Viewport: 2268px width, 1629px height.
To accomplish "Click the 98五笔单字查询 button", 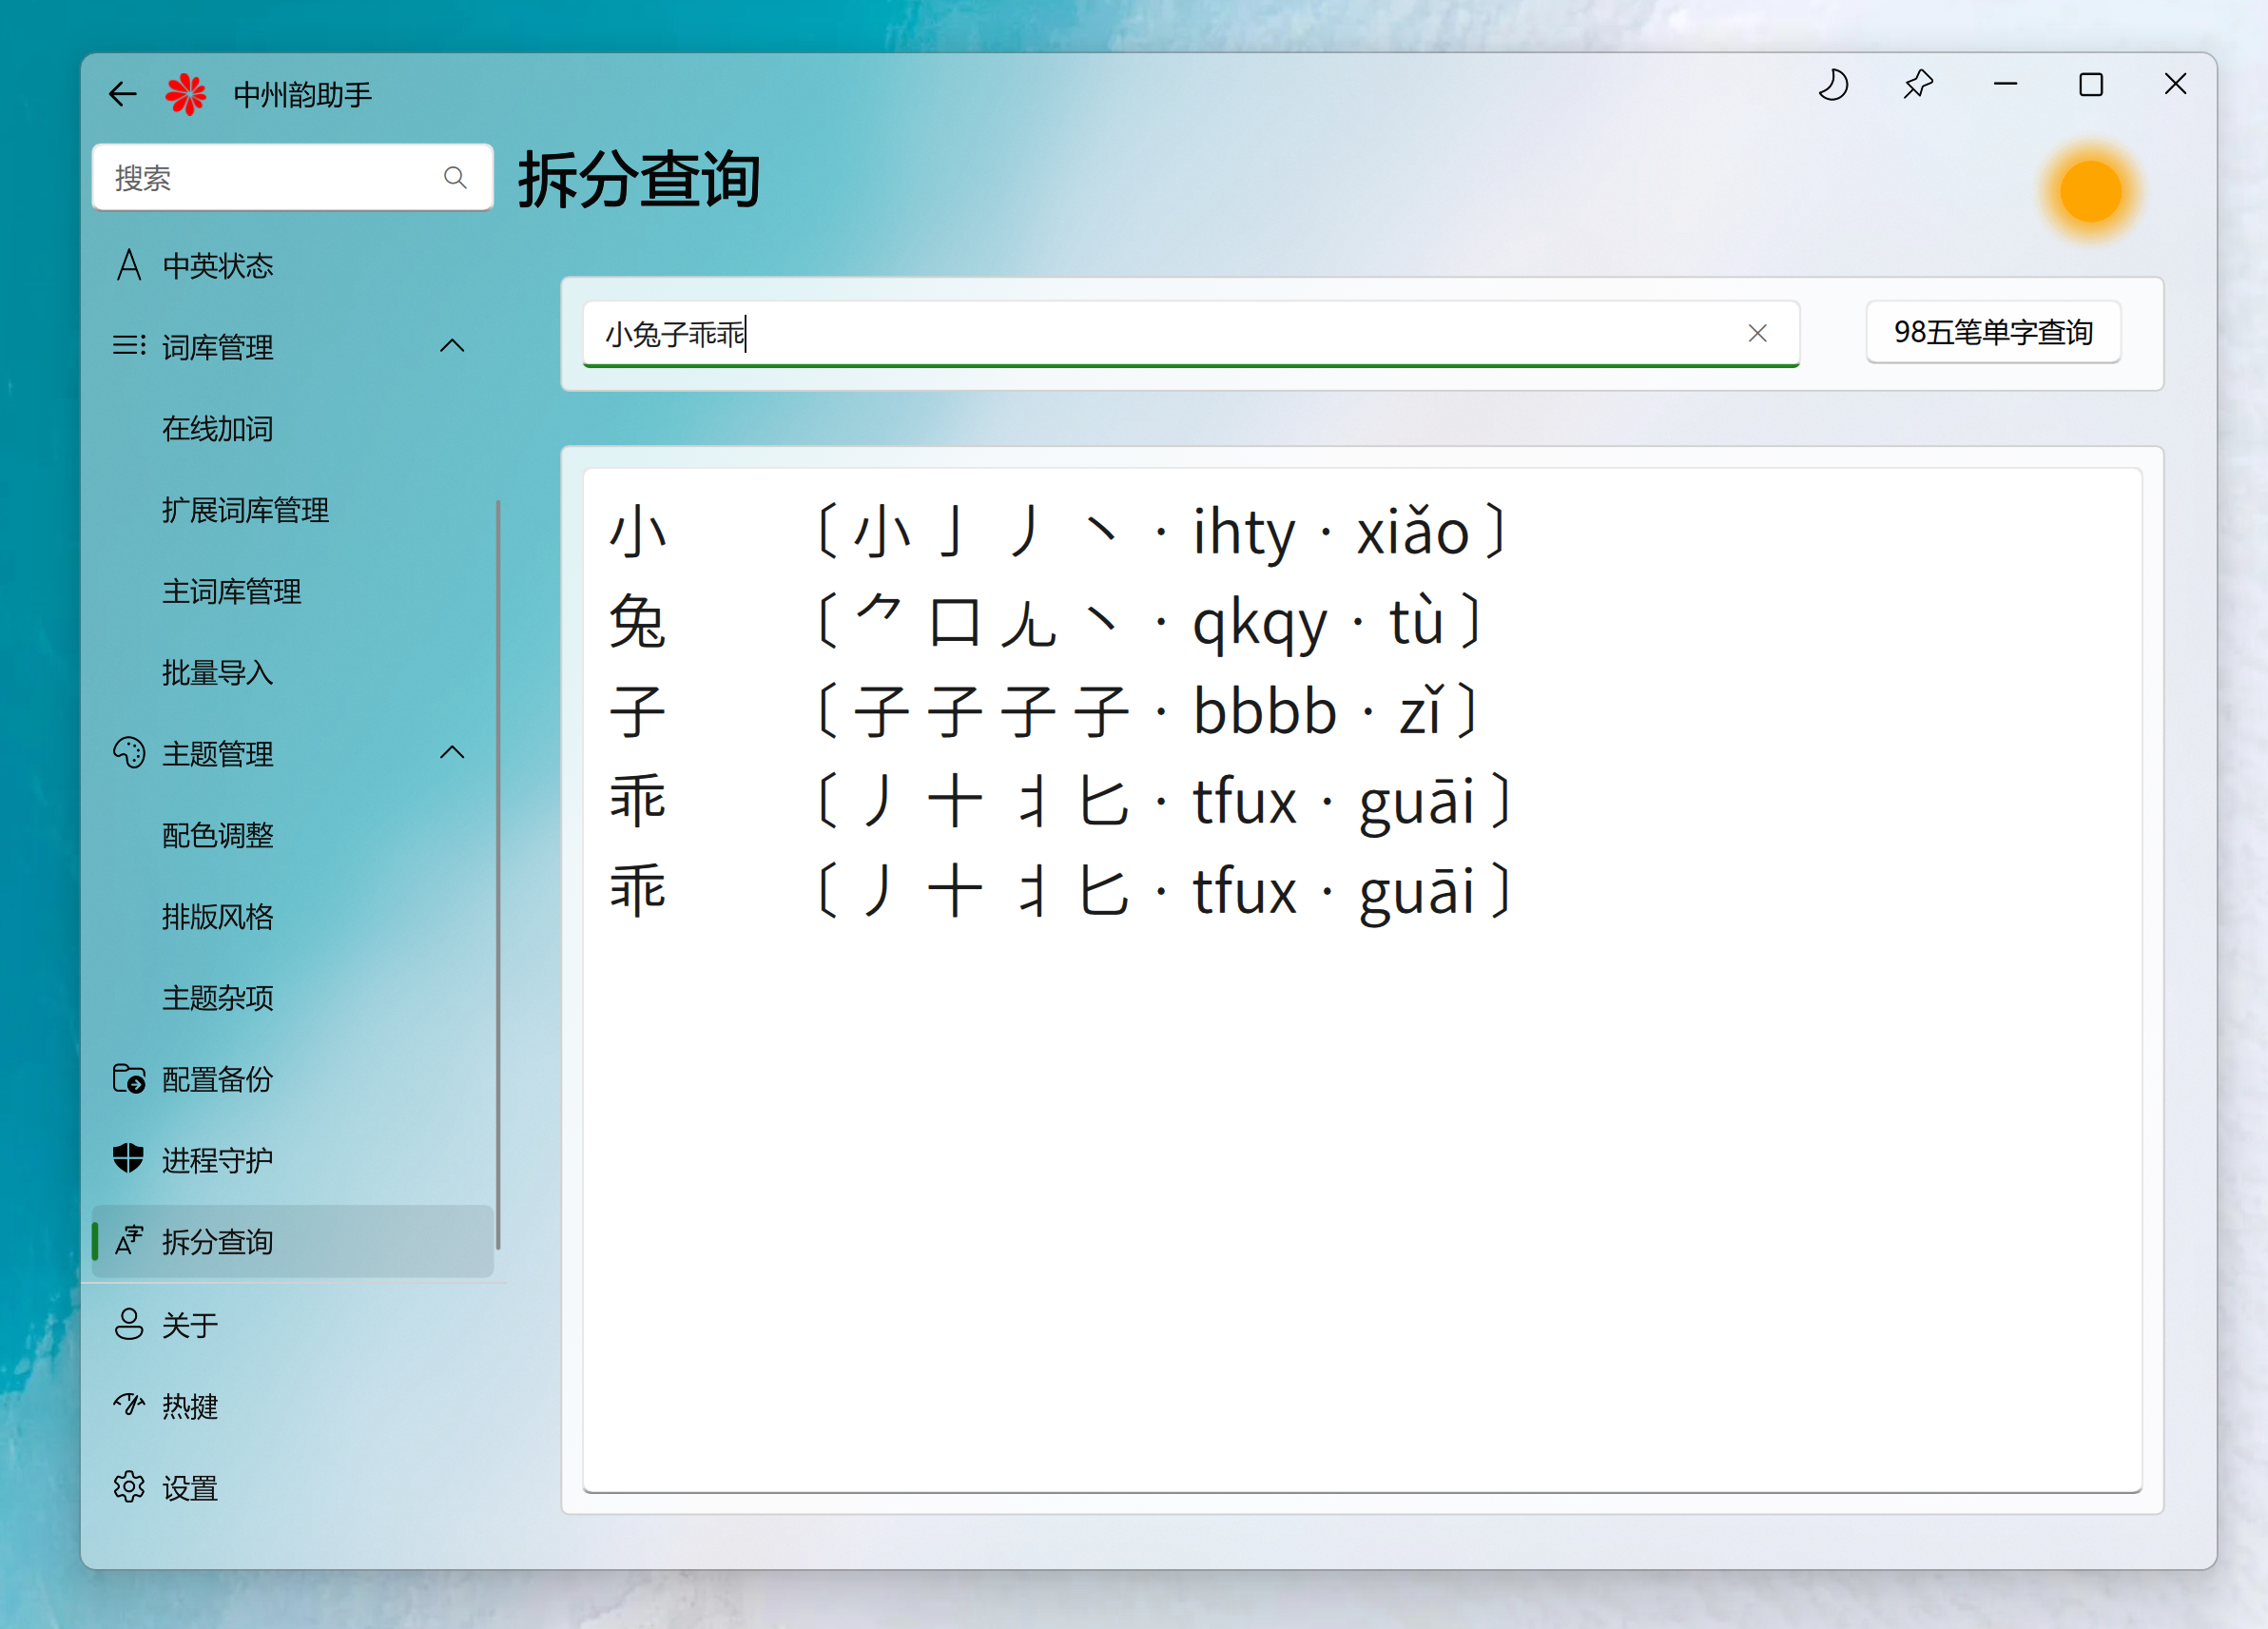I will 1992,332.
